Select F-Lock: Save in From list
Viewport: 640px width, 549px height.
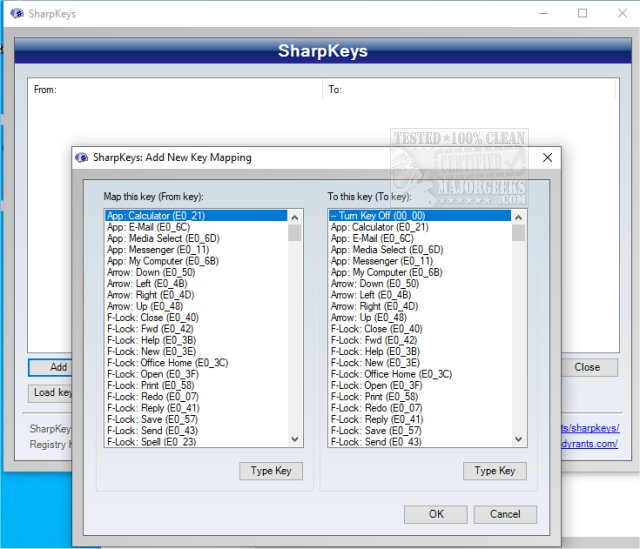pyautogui.click(x=196, y=419)
